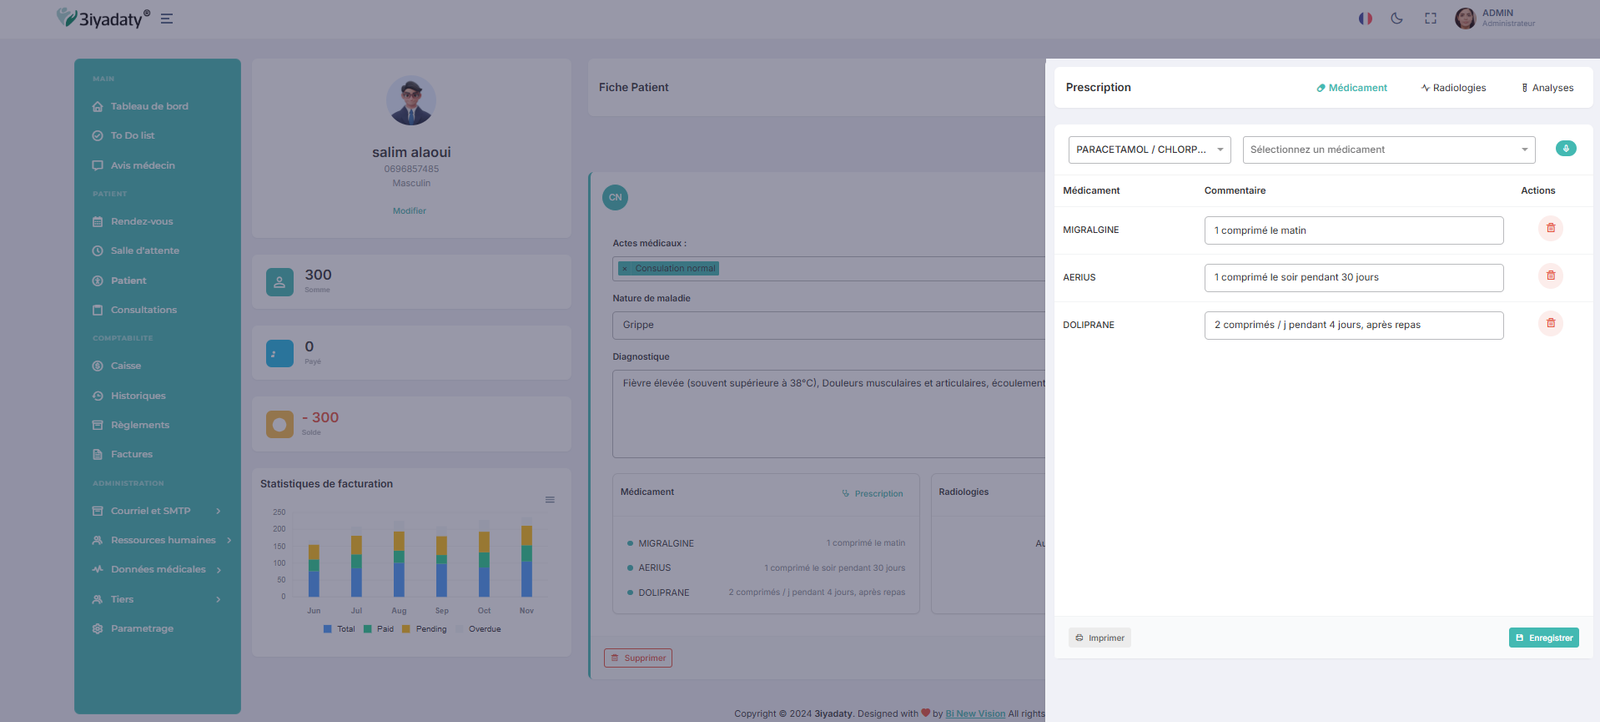Image resolution: width=1600 pixels, height=722 pixels.
Task: Click the DOLIPRANE comment input field
Action: coord(1353,325)
